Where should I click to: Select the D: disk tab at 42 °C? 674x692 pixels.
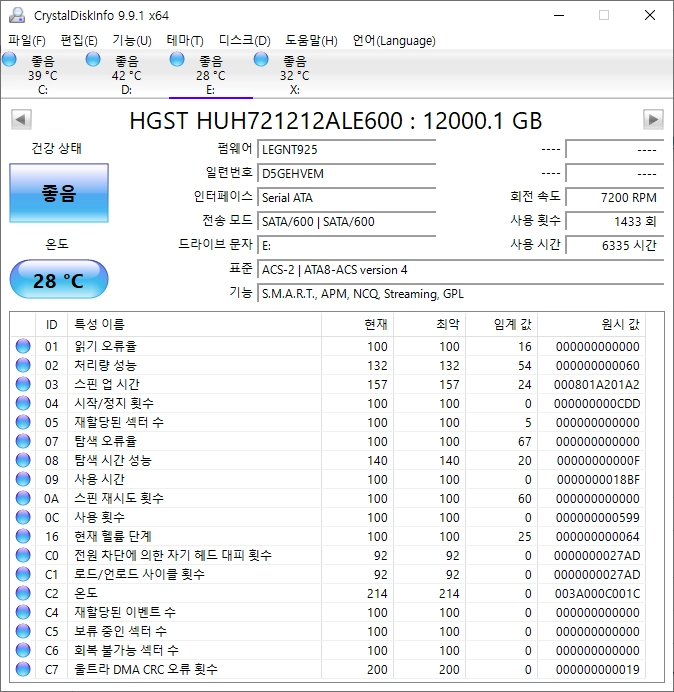coord(127,75)
